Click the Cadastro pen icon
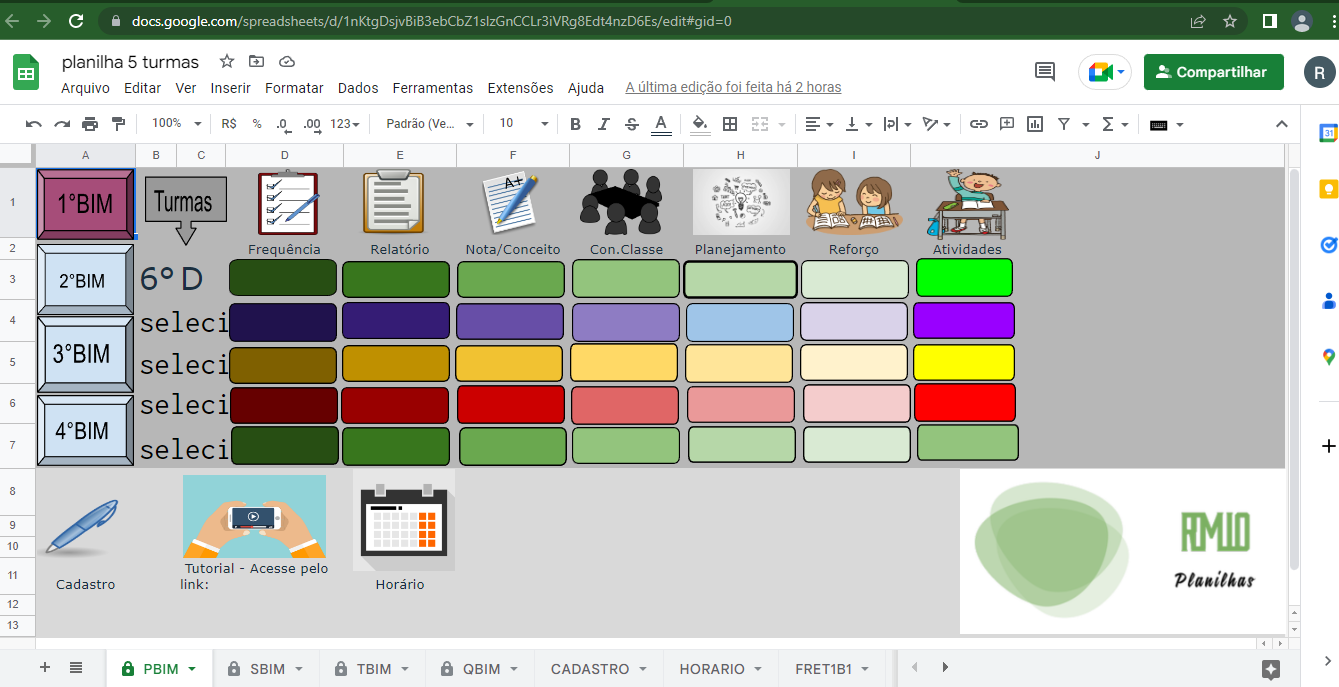This screenshot has width=1339, height=687. coord(80,527)
